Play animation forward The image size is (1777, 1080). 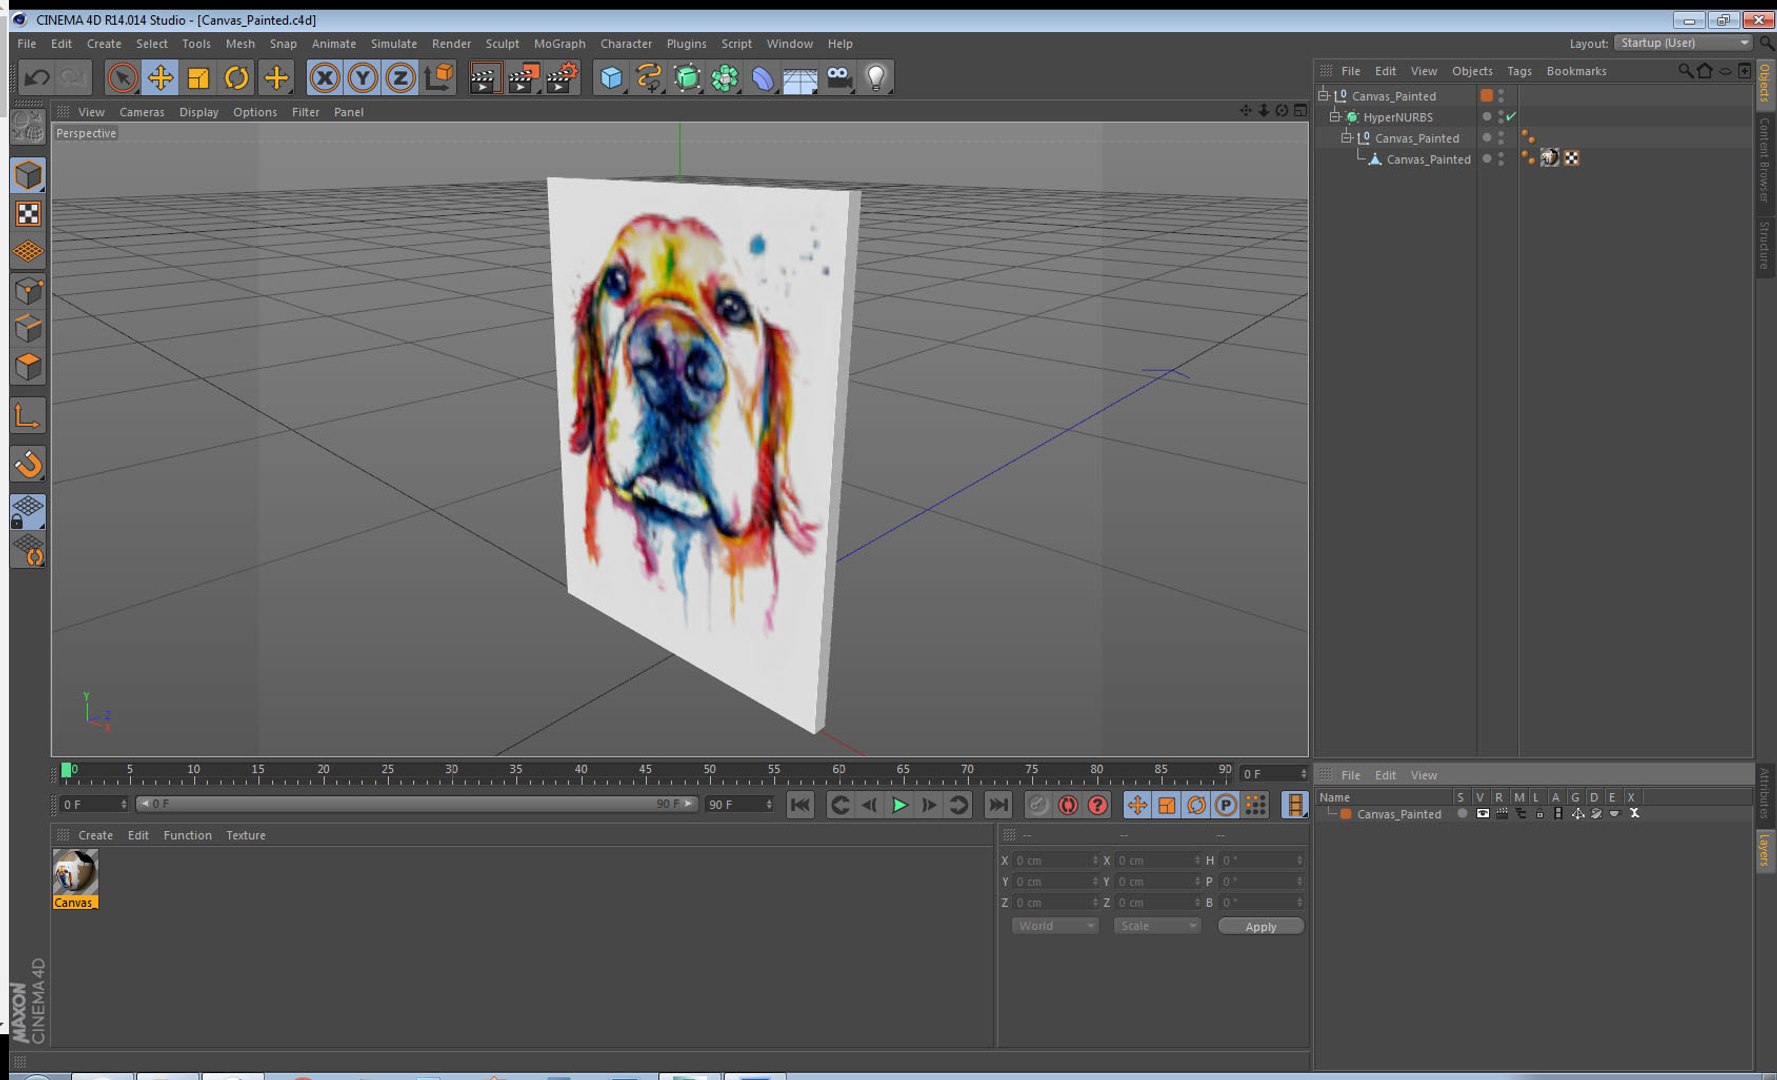click(x=899, y=805)
